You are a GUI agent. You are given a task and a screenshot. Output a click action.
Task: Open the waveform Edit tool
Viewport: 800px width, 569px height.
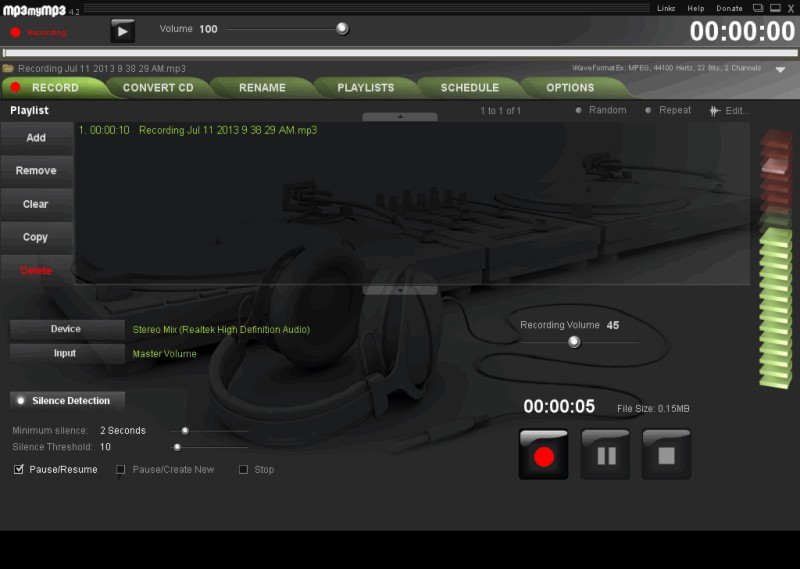tap(728, 111)
